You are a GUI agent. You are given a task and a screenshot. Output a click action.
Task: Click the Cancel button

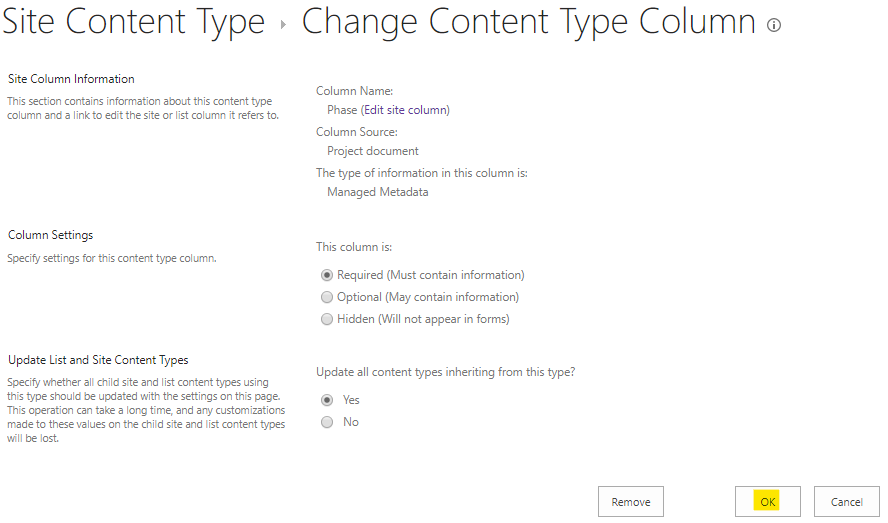pos(847,502)
